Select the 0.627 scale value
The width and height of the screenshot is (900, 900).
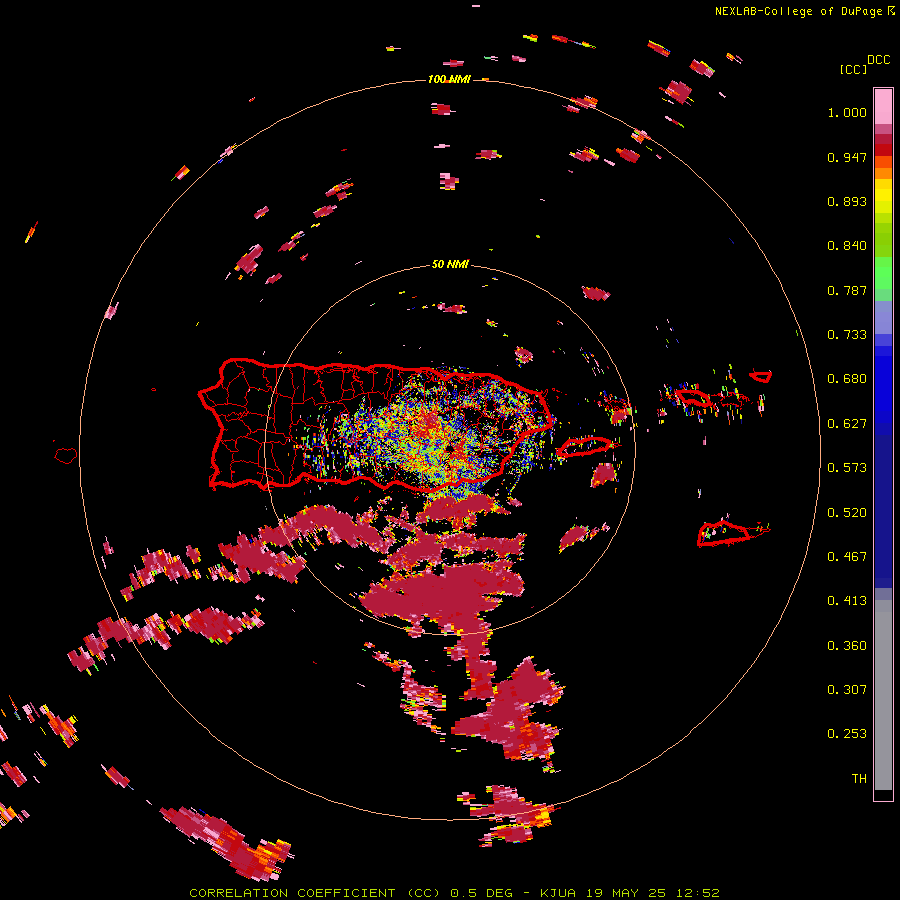click(x=847, y=424)
